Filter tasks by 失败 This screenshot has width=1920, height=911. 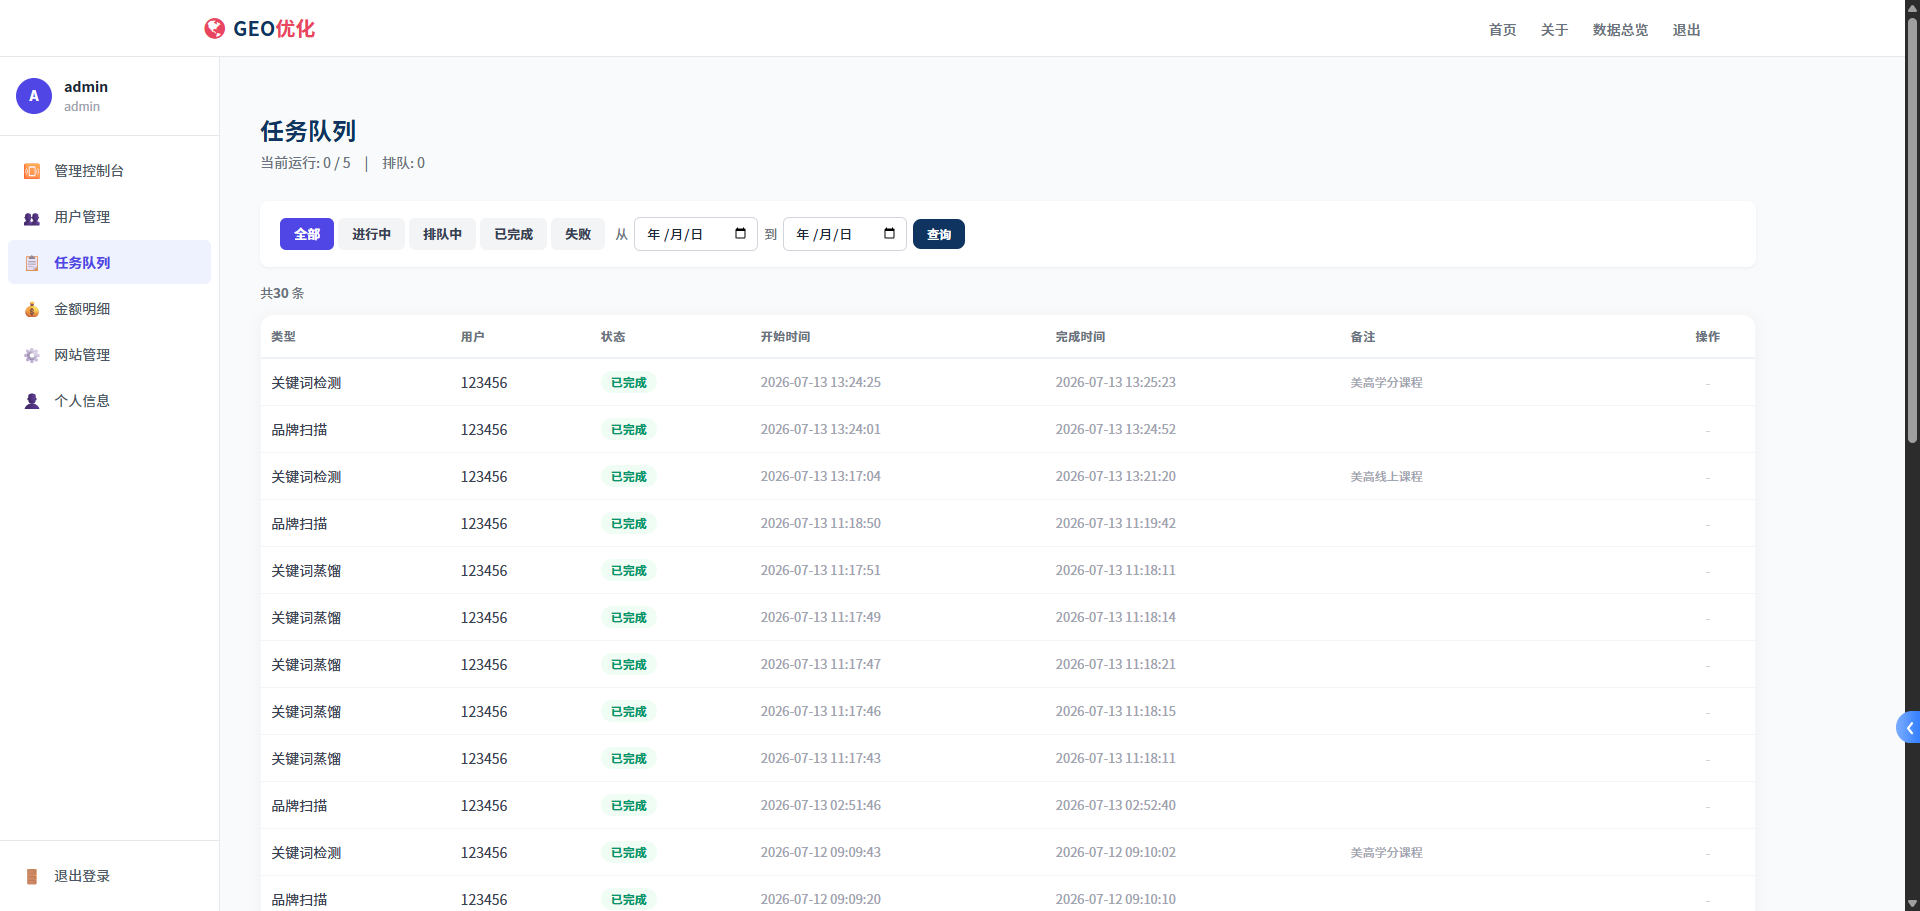tap(578, 234)
